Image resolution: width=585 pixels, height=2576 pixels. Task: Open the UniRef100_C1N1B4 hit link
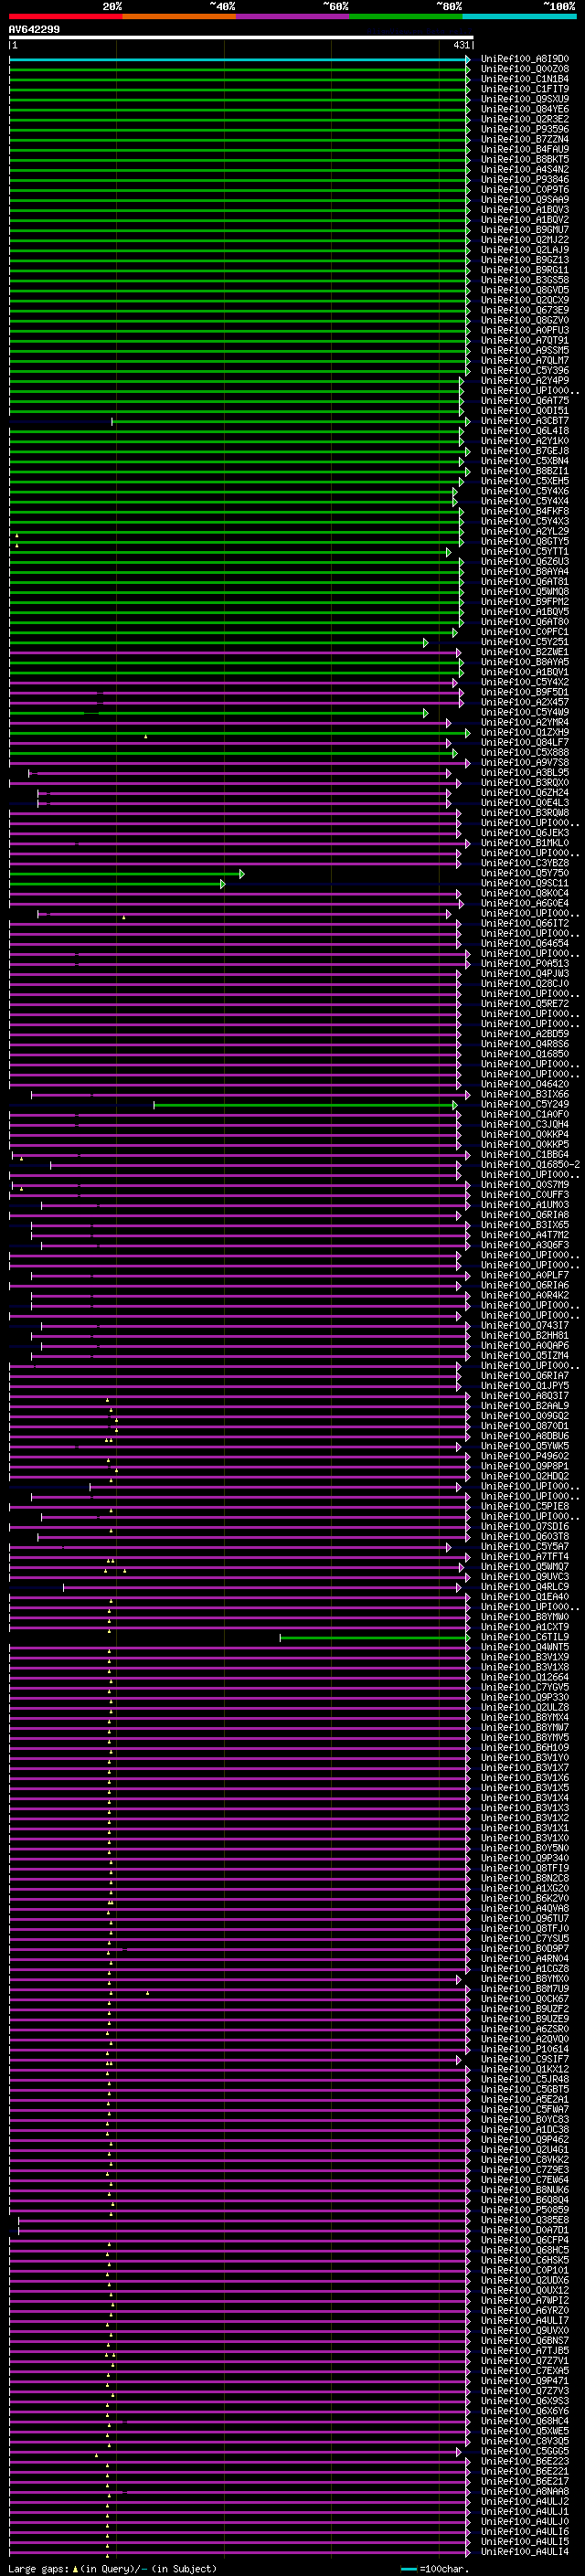pos(525,79)
